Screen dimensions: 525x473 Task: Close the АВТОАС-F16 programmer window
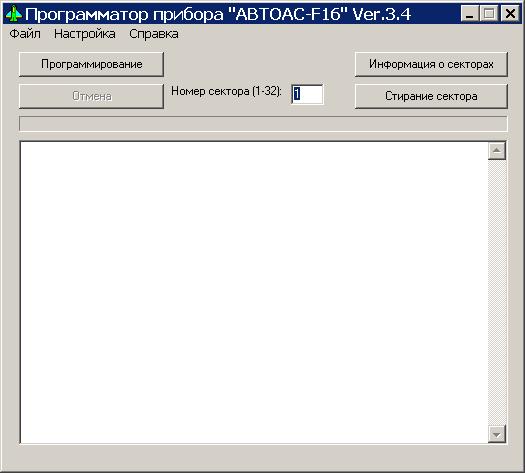click(510, 14)
